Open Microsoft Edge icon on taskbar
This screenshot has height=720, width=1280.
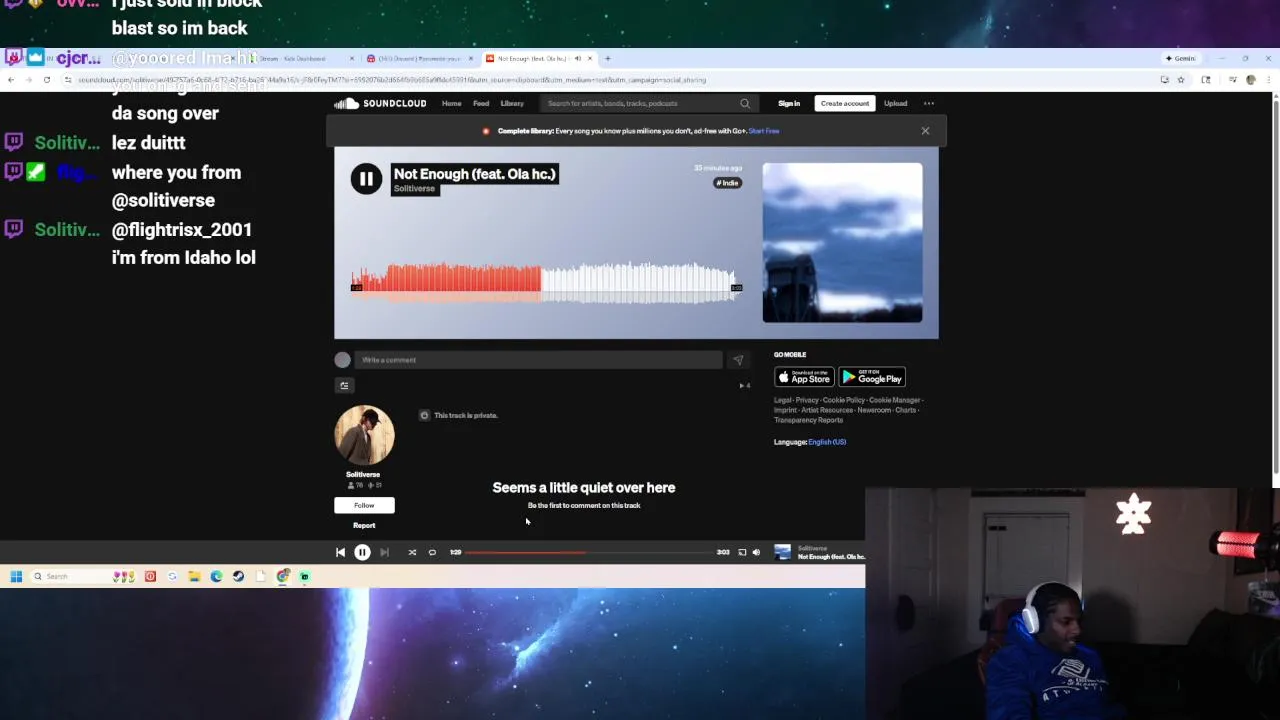(216, 576)
